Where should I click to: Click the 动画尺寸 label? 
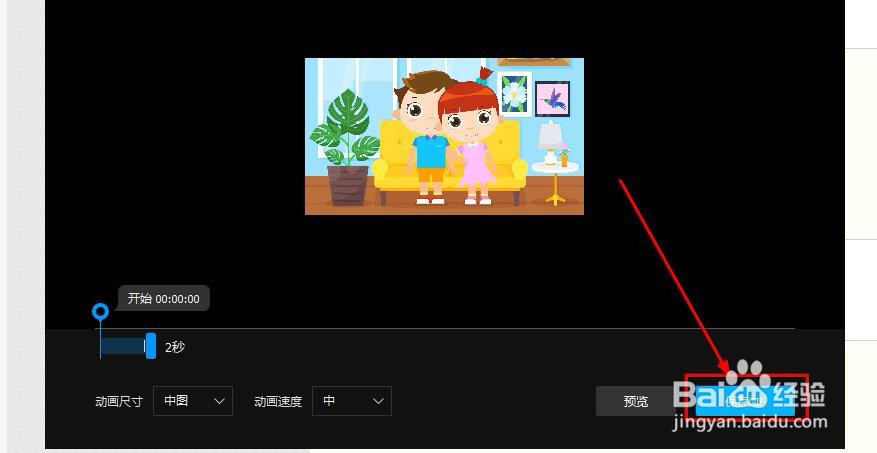click(x=119, y=402)
